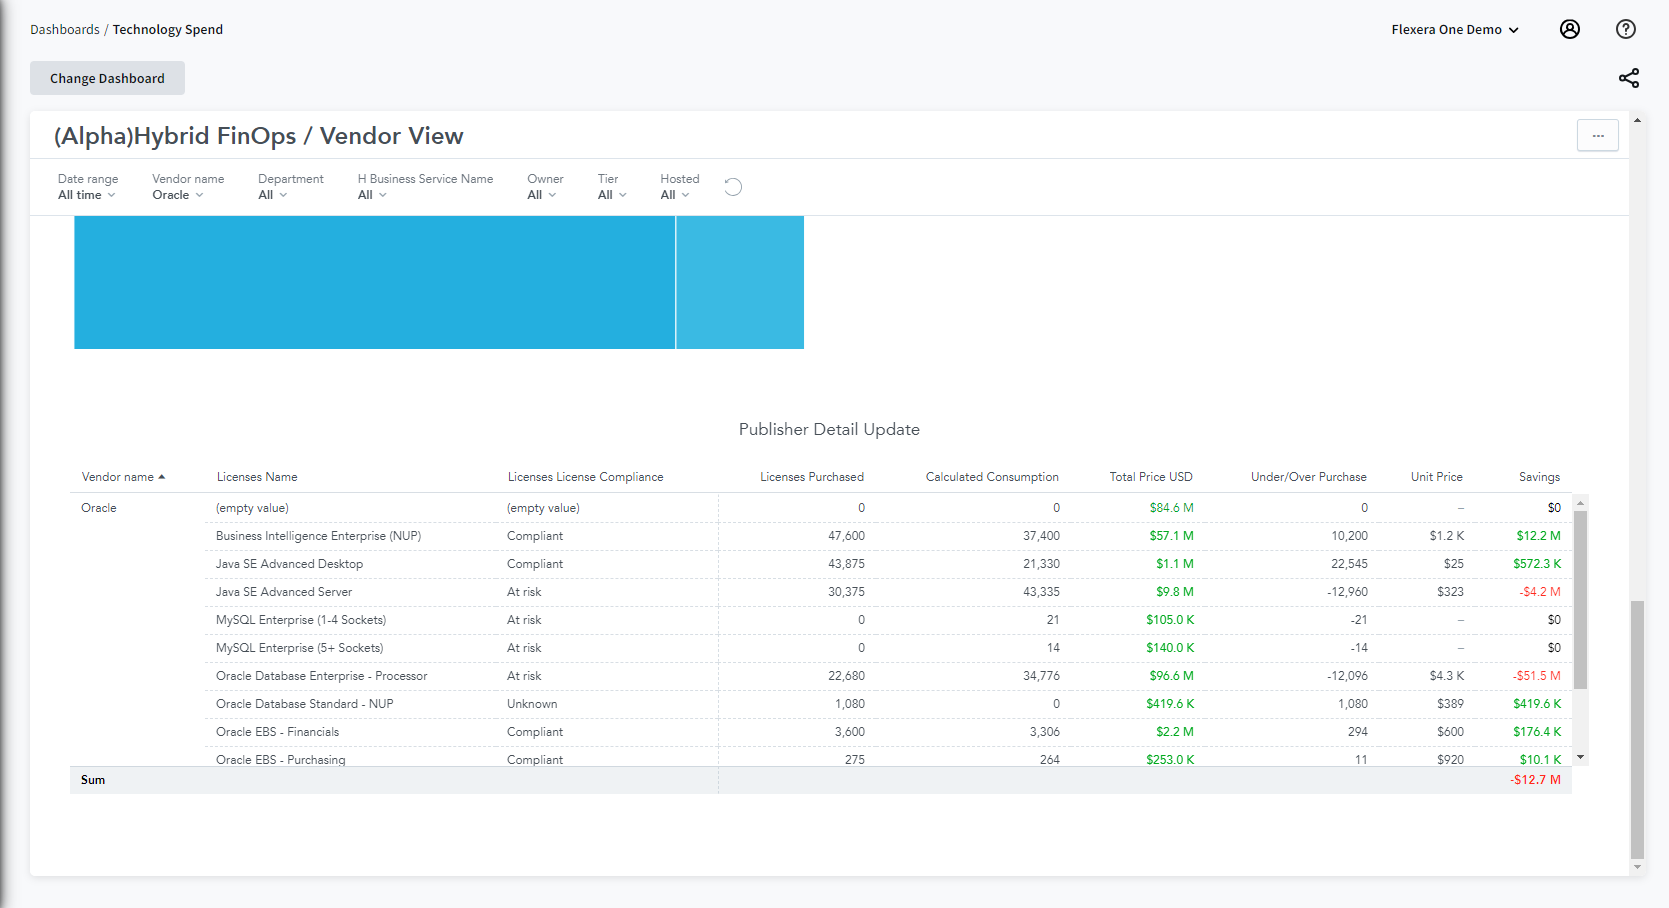The width and height of the screenshot is (1669, 908).
Task: Click the share dashboard icon
Action: click(x=1629, y=78)
